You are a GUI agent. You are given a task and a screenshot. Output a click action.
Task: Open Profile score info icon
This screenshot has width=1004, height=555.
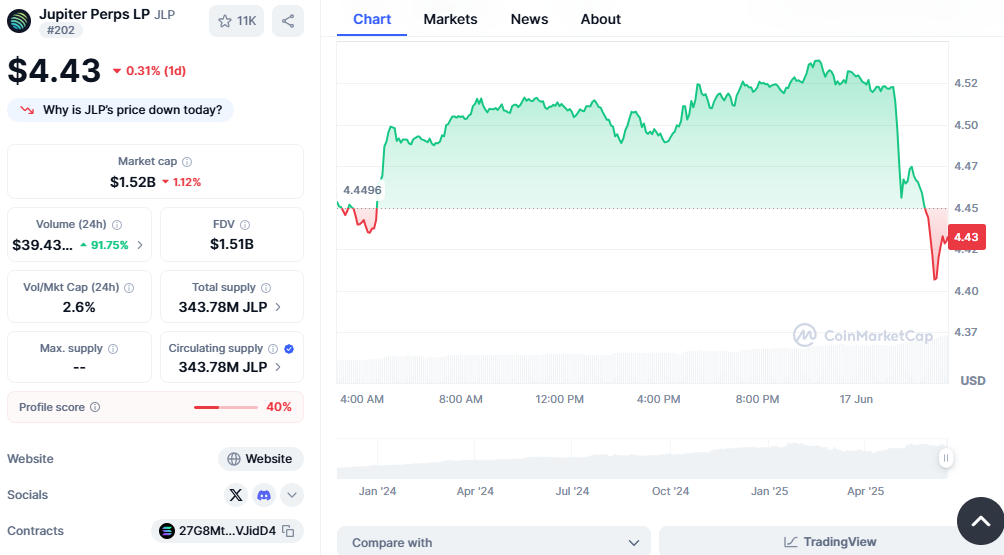(x=95, y=407)
